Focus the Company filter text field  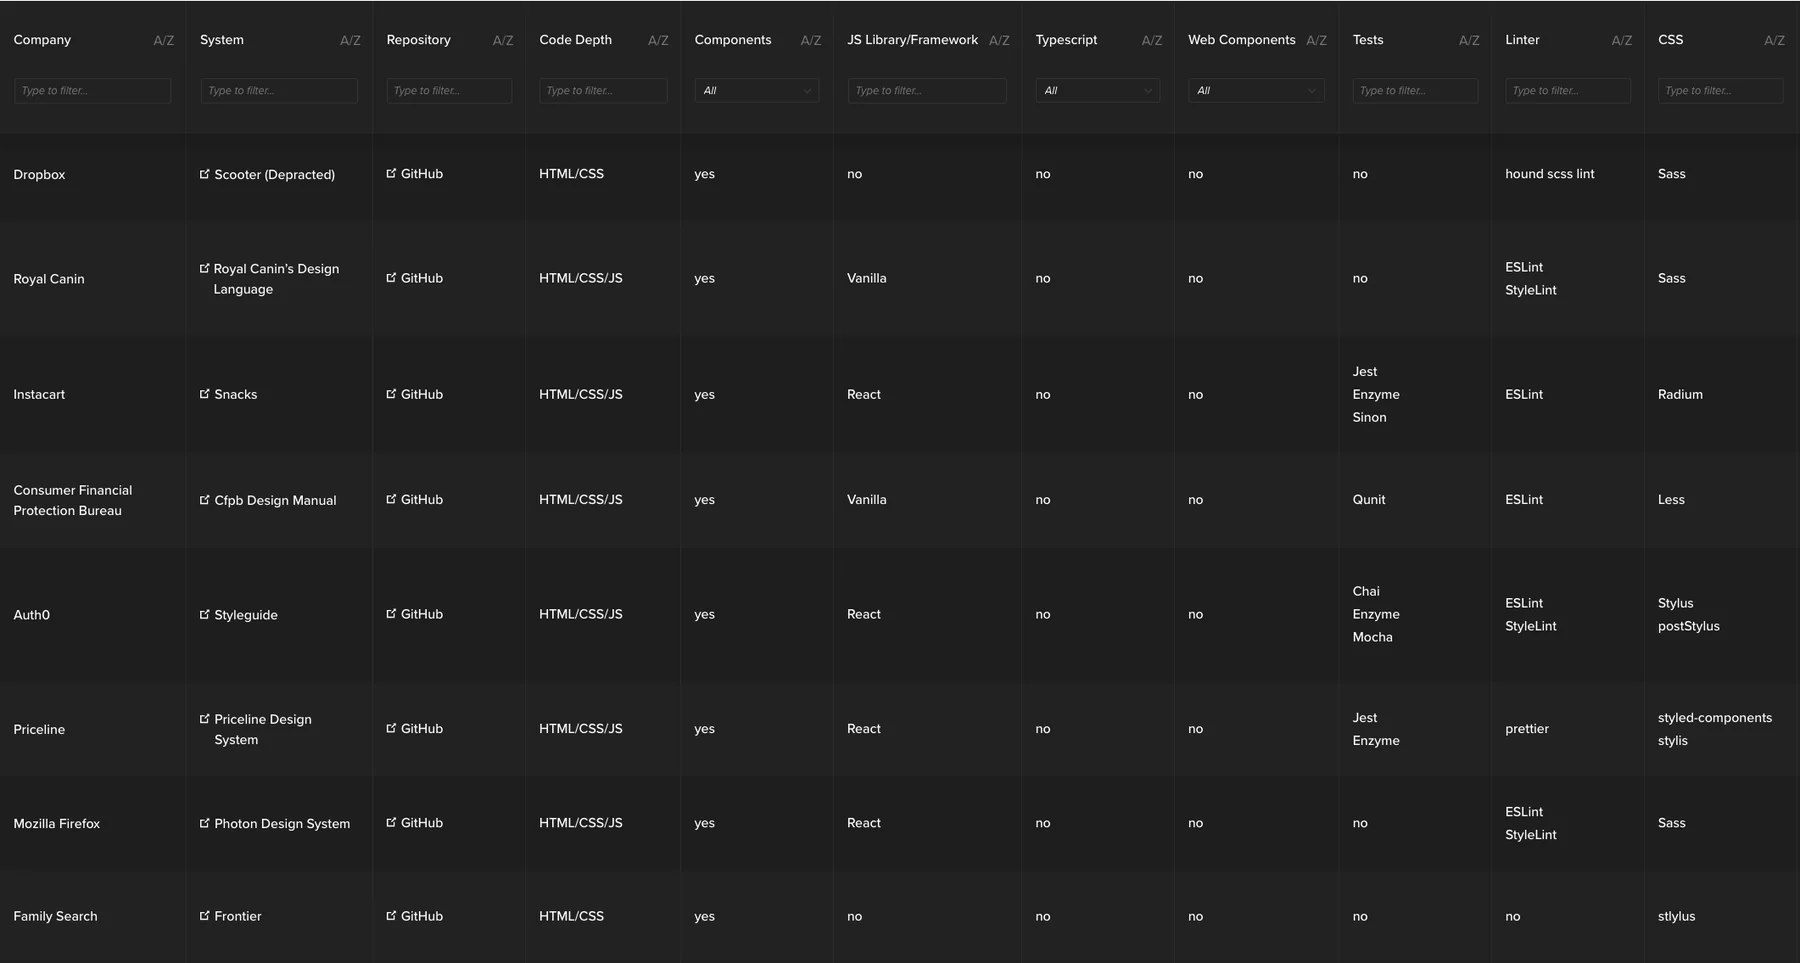[93, 90]
